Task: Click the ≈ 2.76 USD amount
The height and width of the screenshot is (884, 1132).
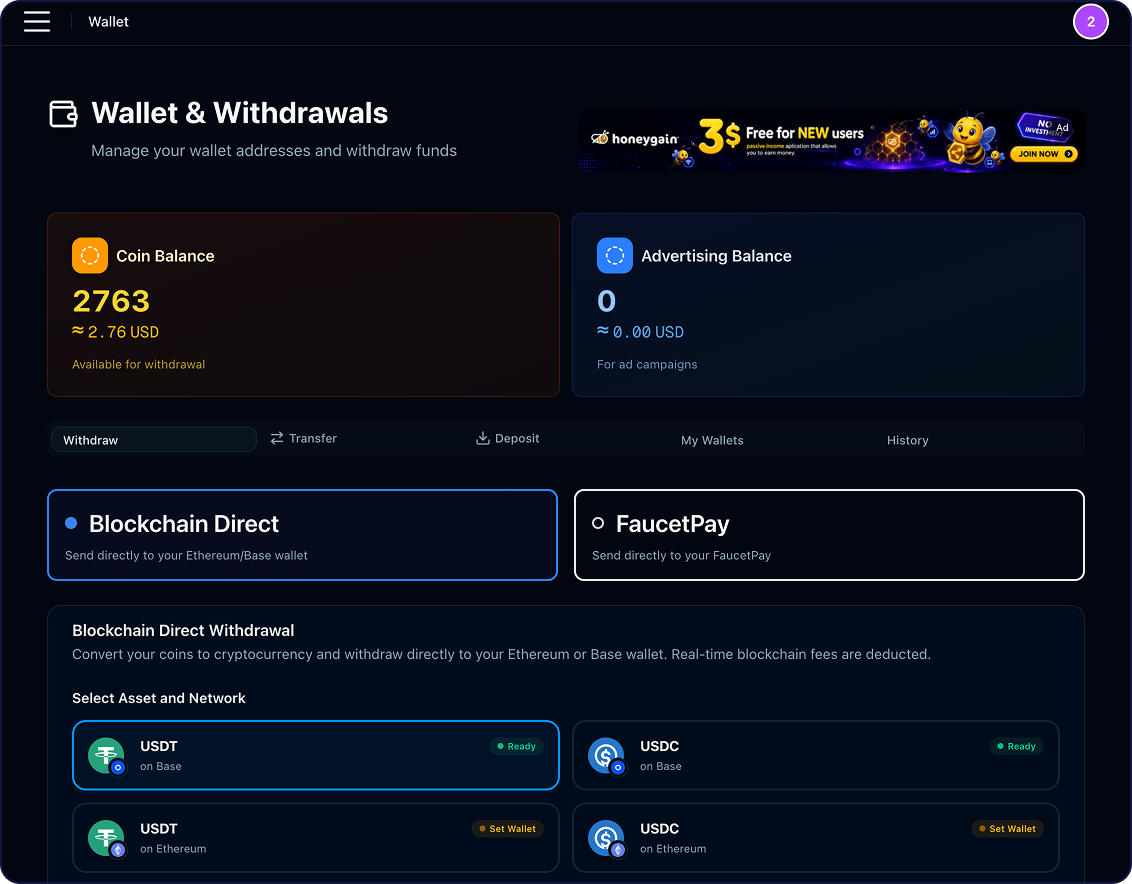Action: tap(116, 332)
